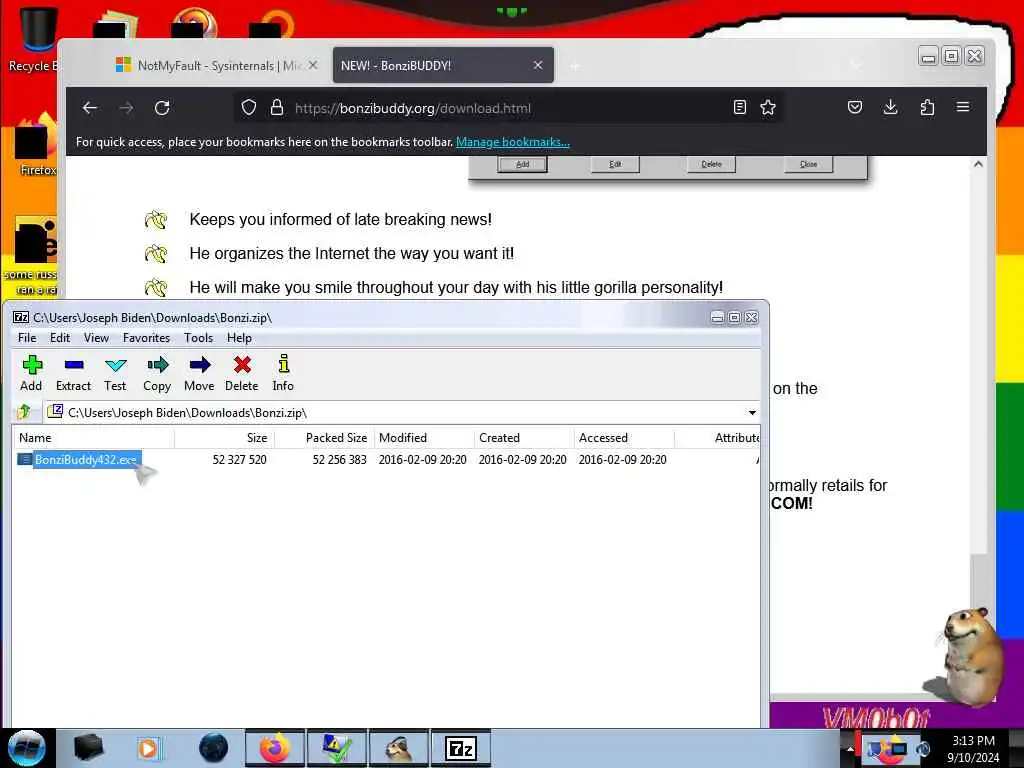The height and width of the screenshot is (768, 1024).
Task: Click the site security padlock icon
Action: [277, 108]
